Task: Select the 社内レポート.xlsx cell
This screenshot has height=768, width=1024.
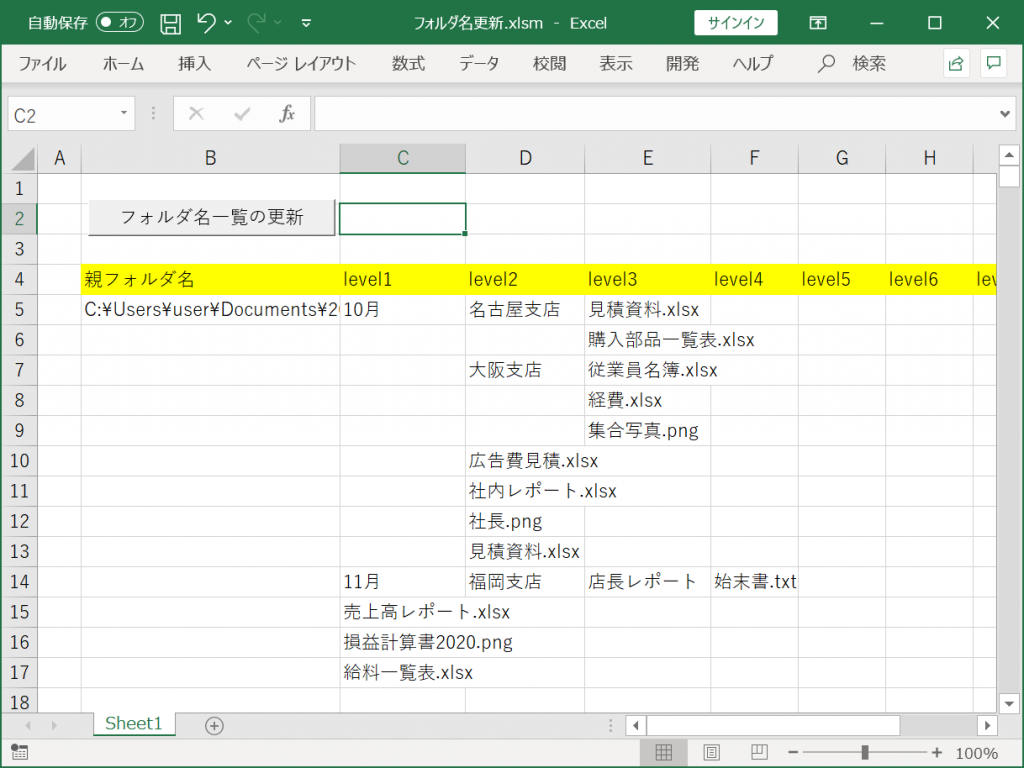Action: point(525,491)
